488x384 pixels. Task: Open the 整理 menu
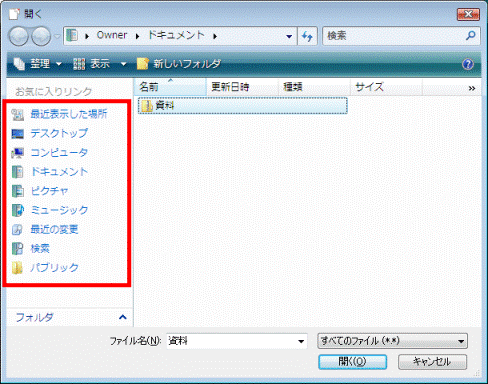click(37, 63)
